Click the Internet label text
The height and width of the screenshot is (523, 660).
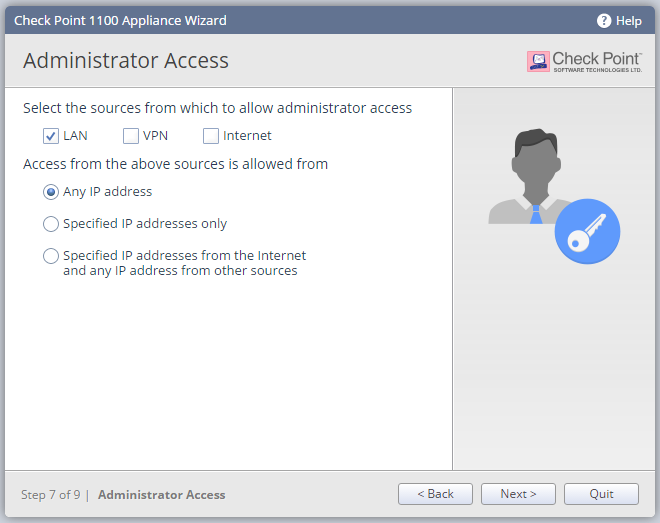247,135
